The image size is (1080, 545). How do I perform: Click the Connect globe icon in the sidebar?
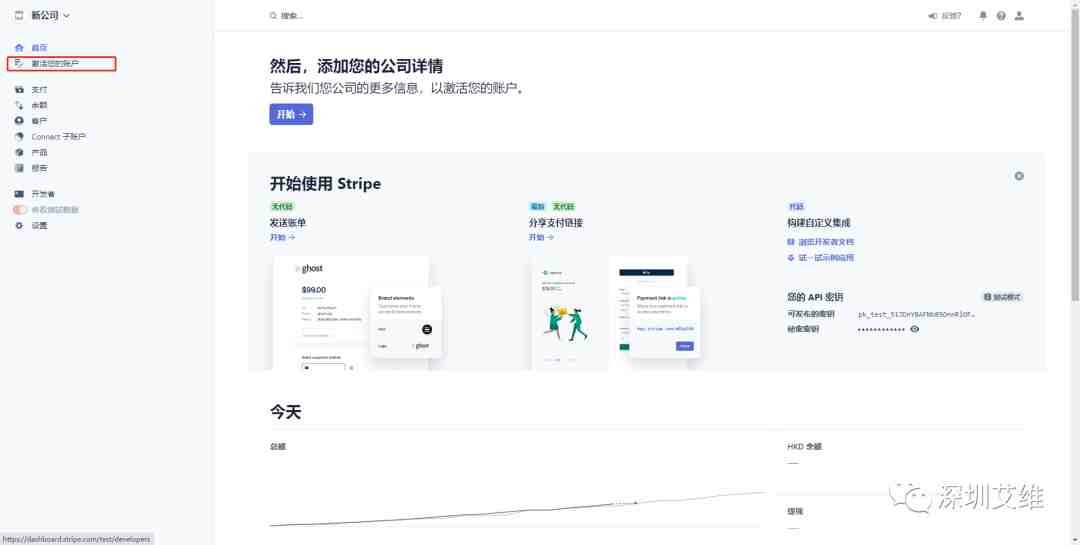coord(19,136)
